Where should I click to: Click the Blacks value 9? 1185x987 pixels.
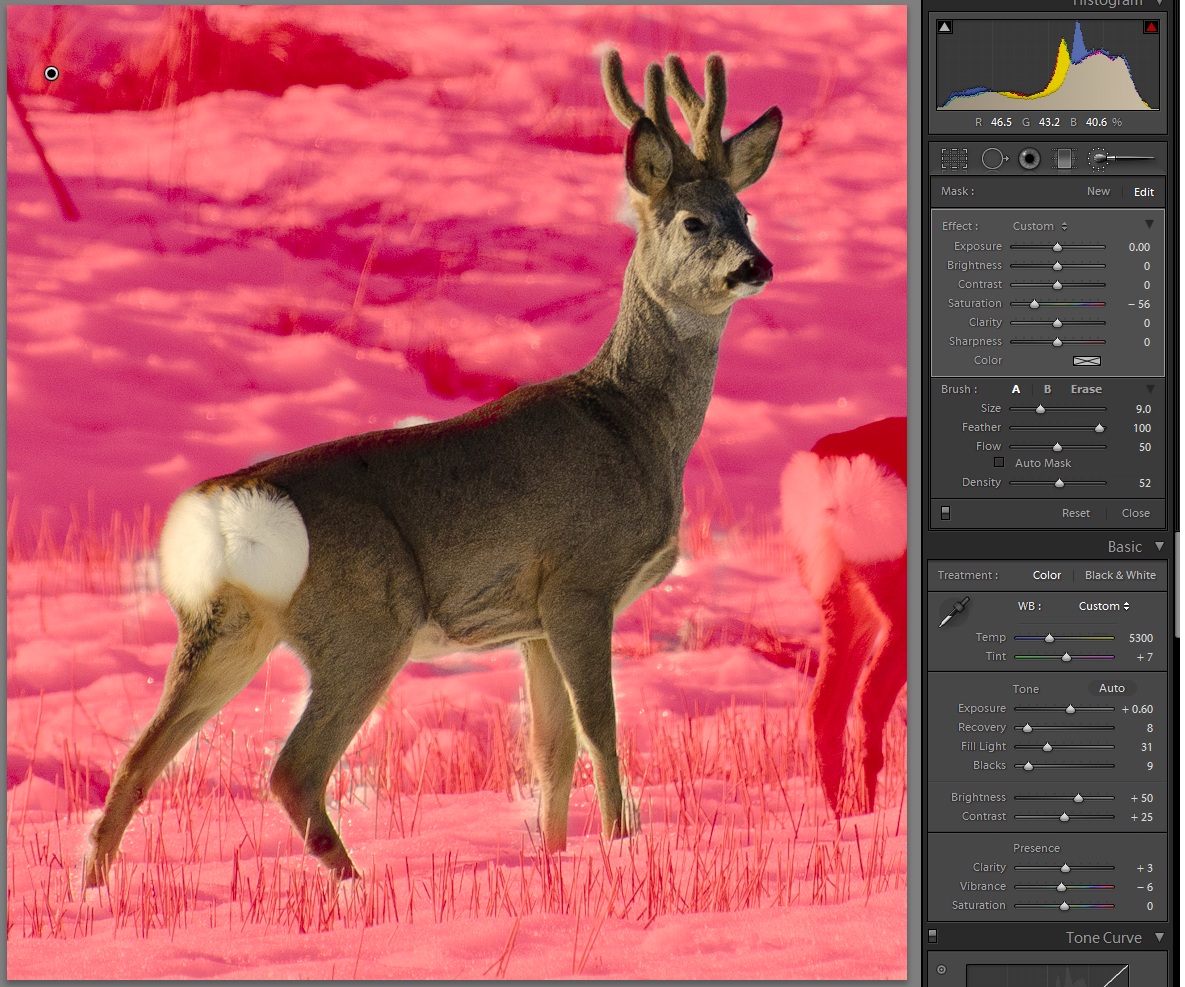pyautogui.click(x=1149, y=766)
